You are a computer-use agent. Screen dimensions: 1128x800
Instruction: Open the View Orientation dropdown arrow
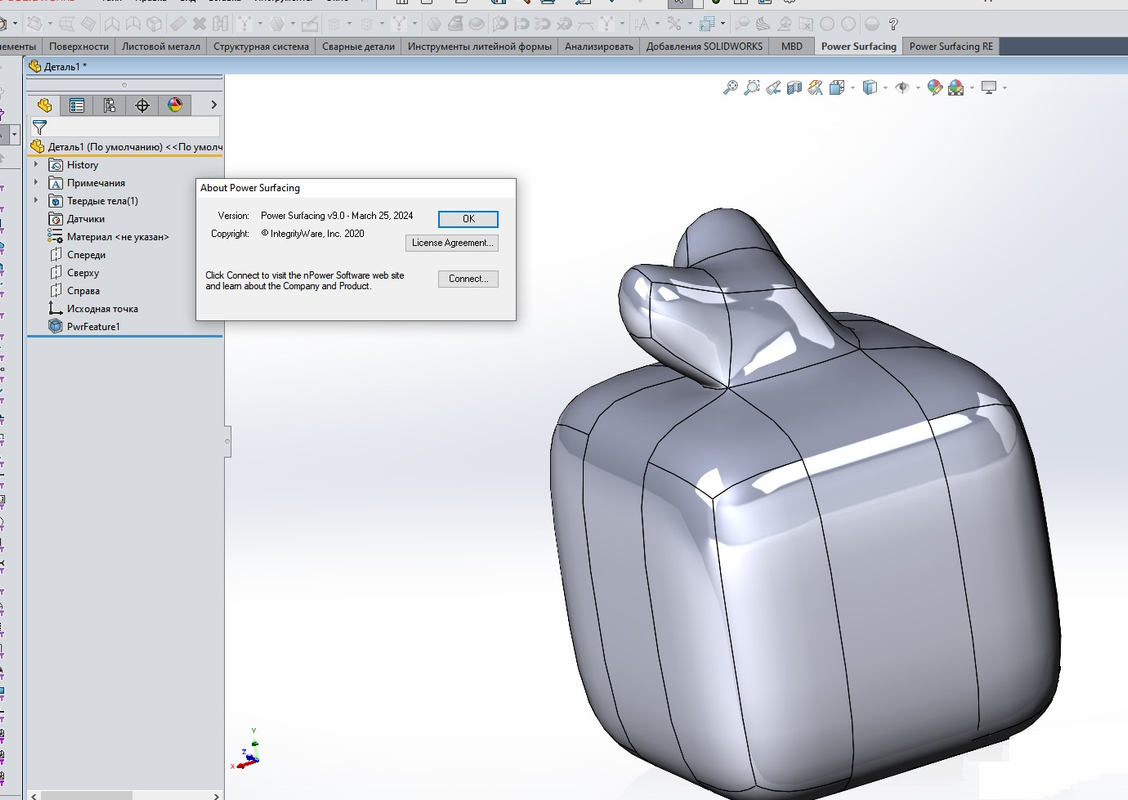coord(852,88)
